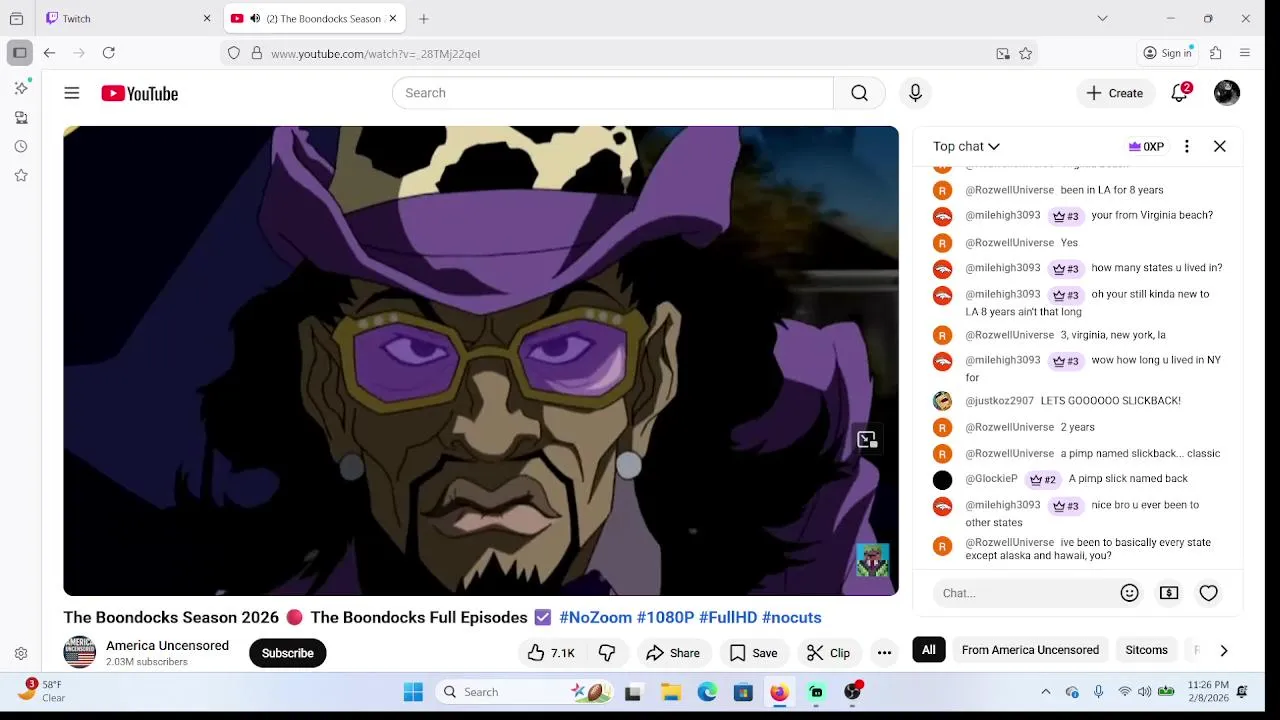
Task: Click the YouTube search magnifier button
Action: point(859,93)
